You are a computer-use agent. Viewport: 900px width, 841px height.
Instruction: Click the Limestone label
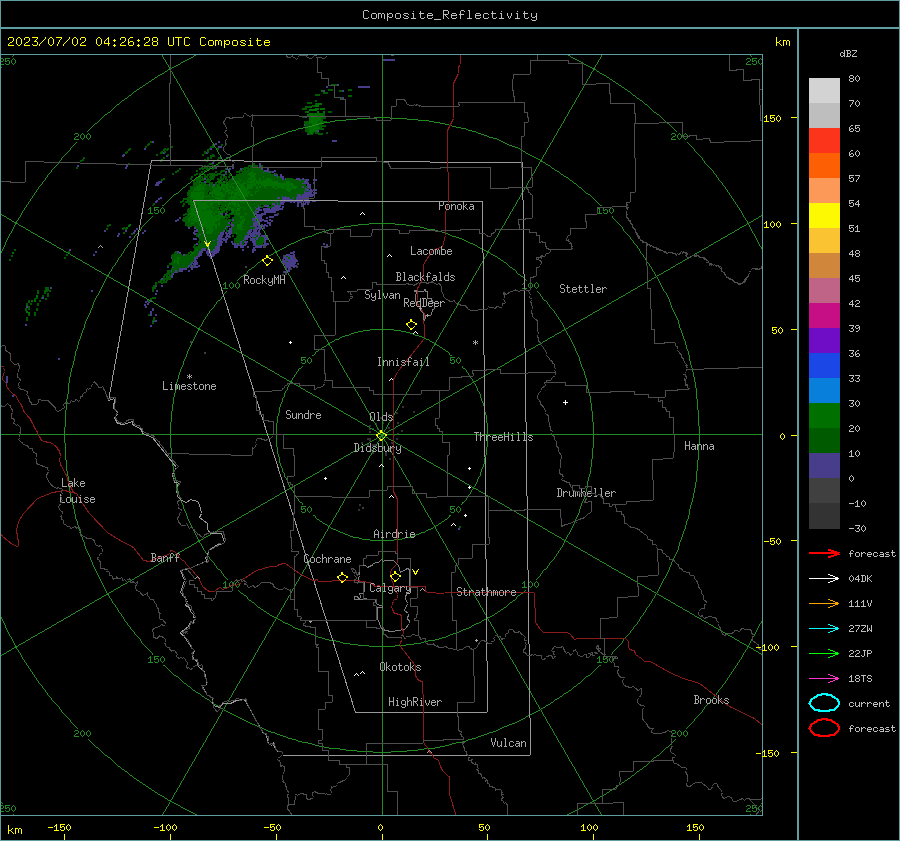pos(189,386)
